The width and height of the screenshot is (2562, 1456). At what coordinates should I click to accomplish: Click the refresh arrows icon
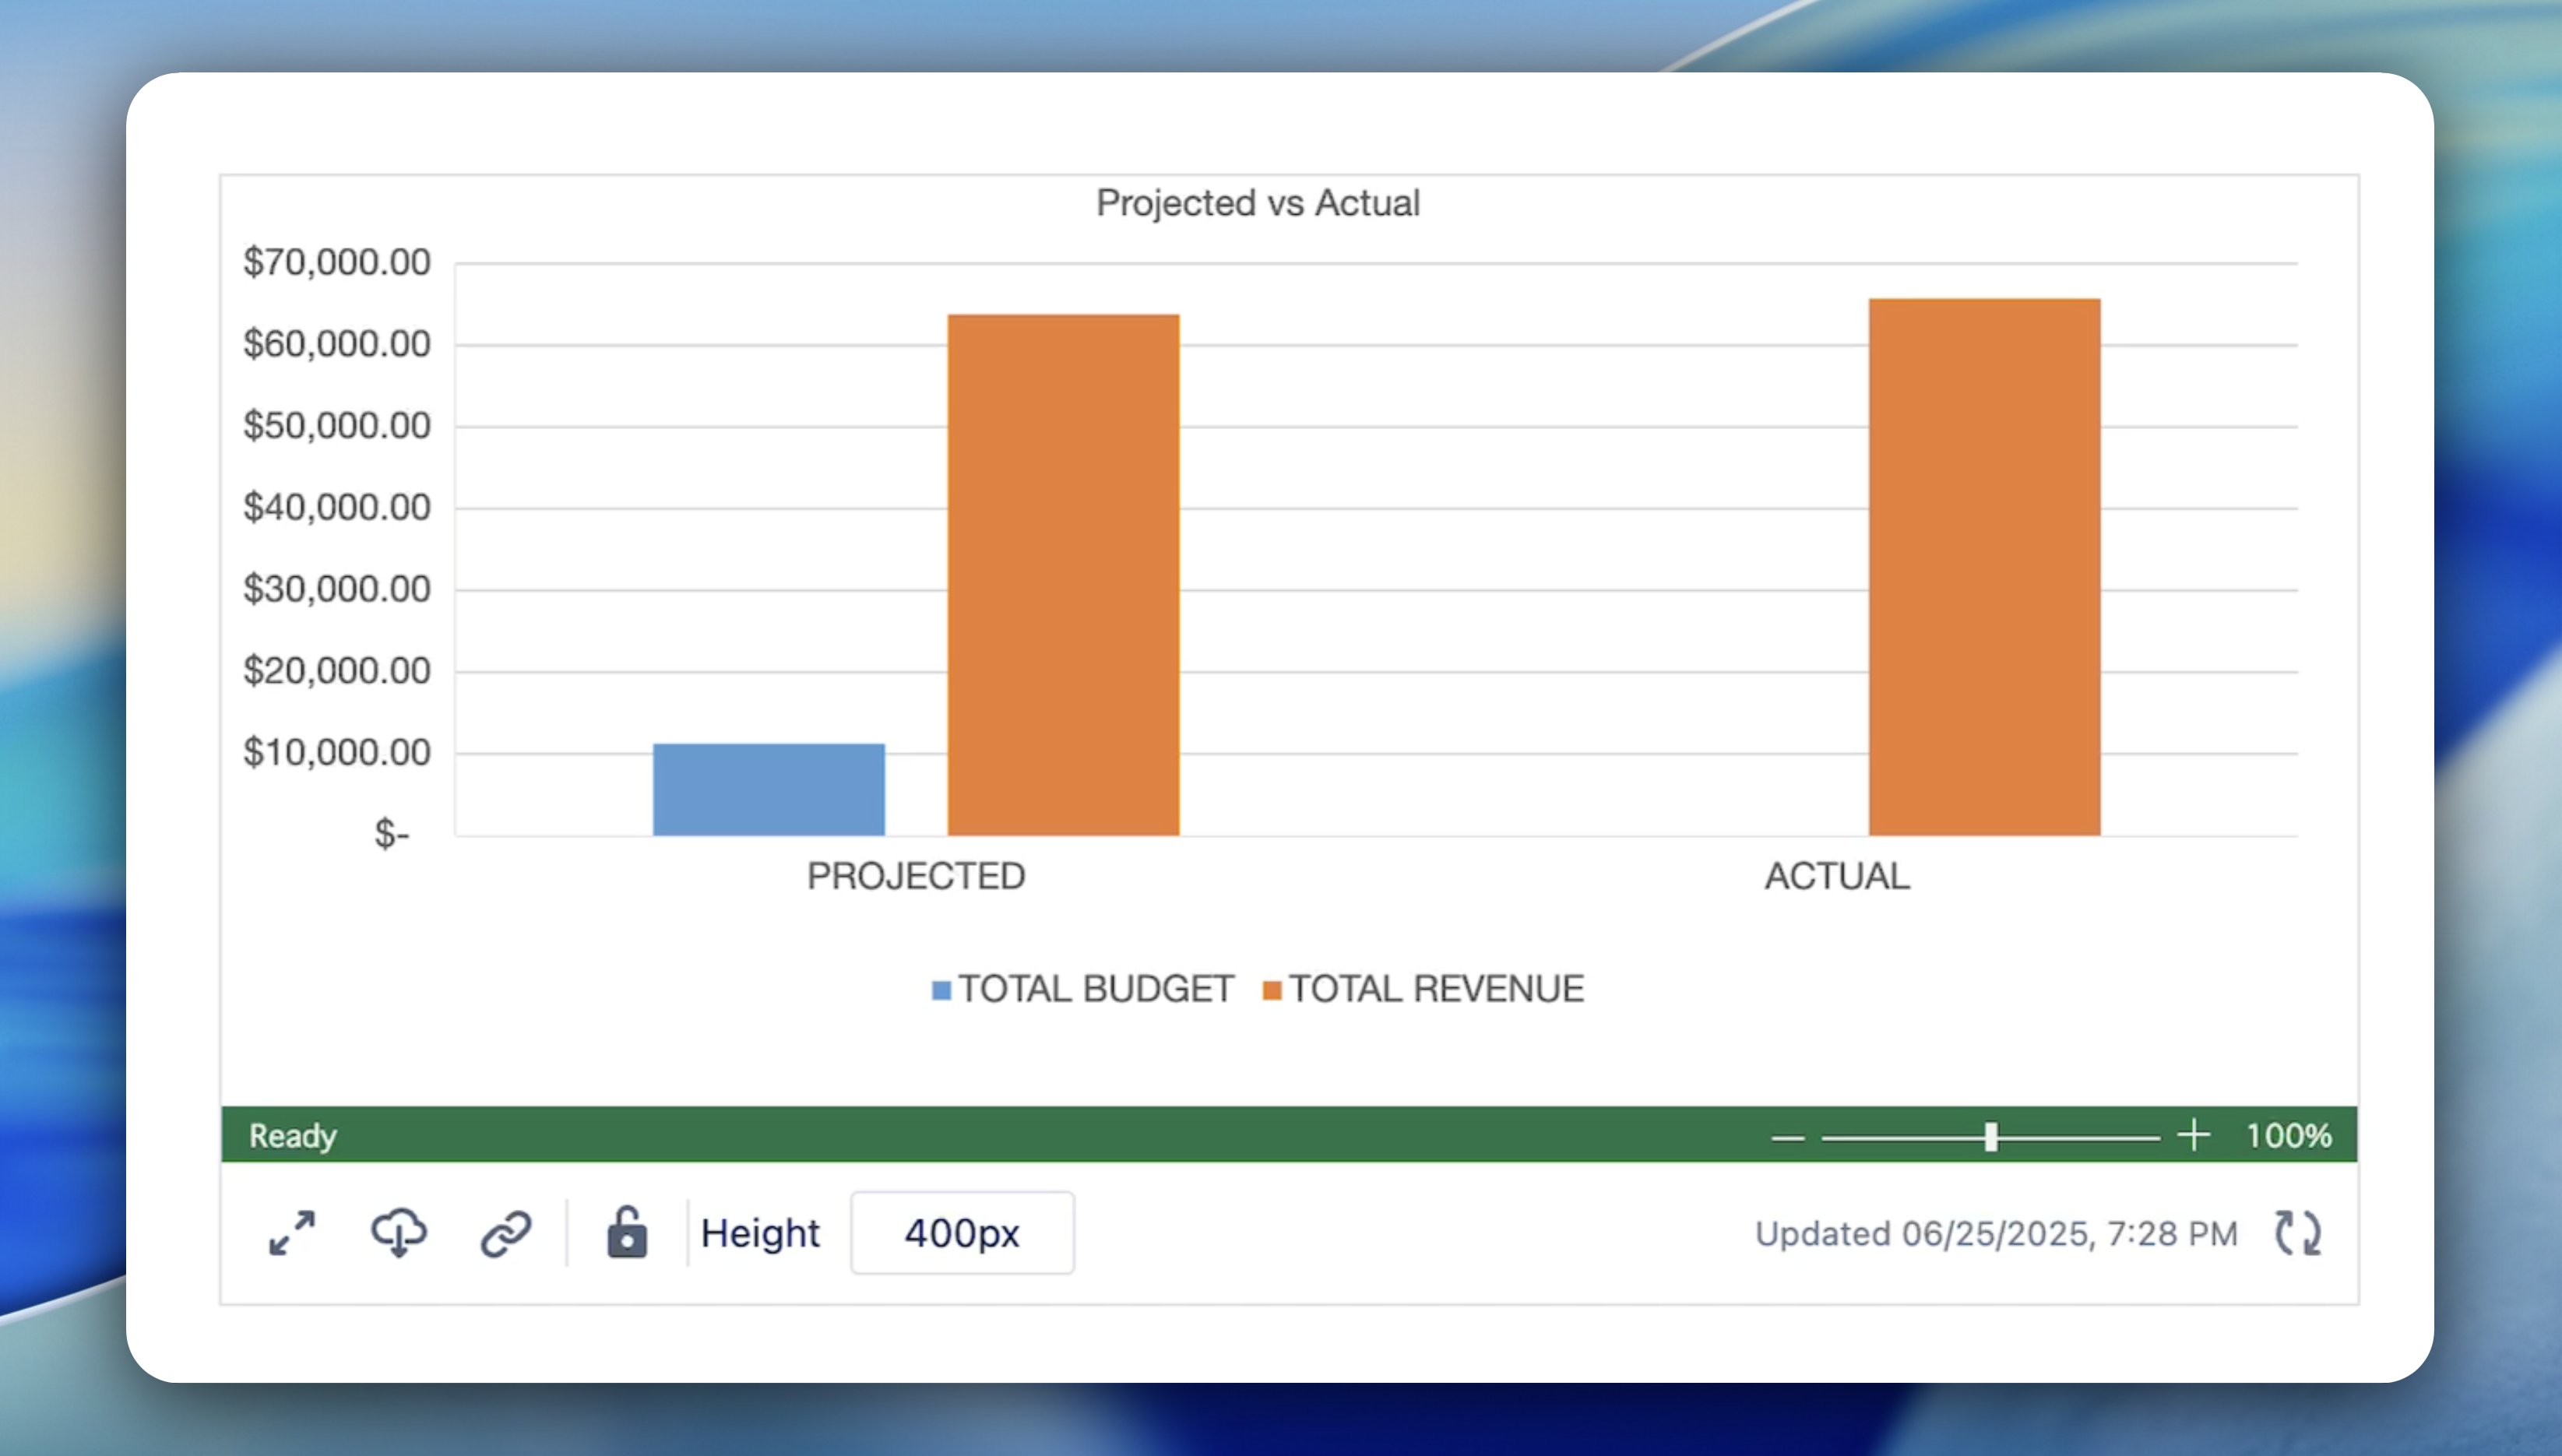[x=2297, y=1233]
